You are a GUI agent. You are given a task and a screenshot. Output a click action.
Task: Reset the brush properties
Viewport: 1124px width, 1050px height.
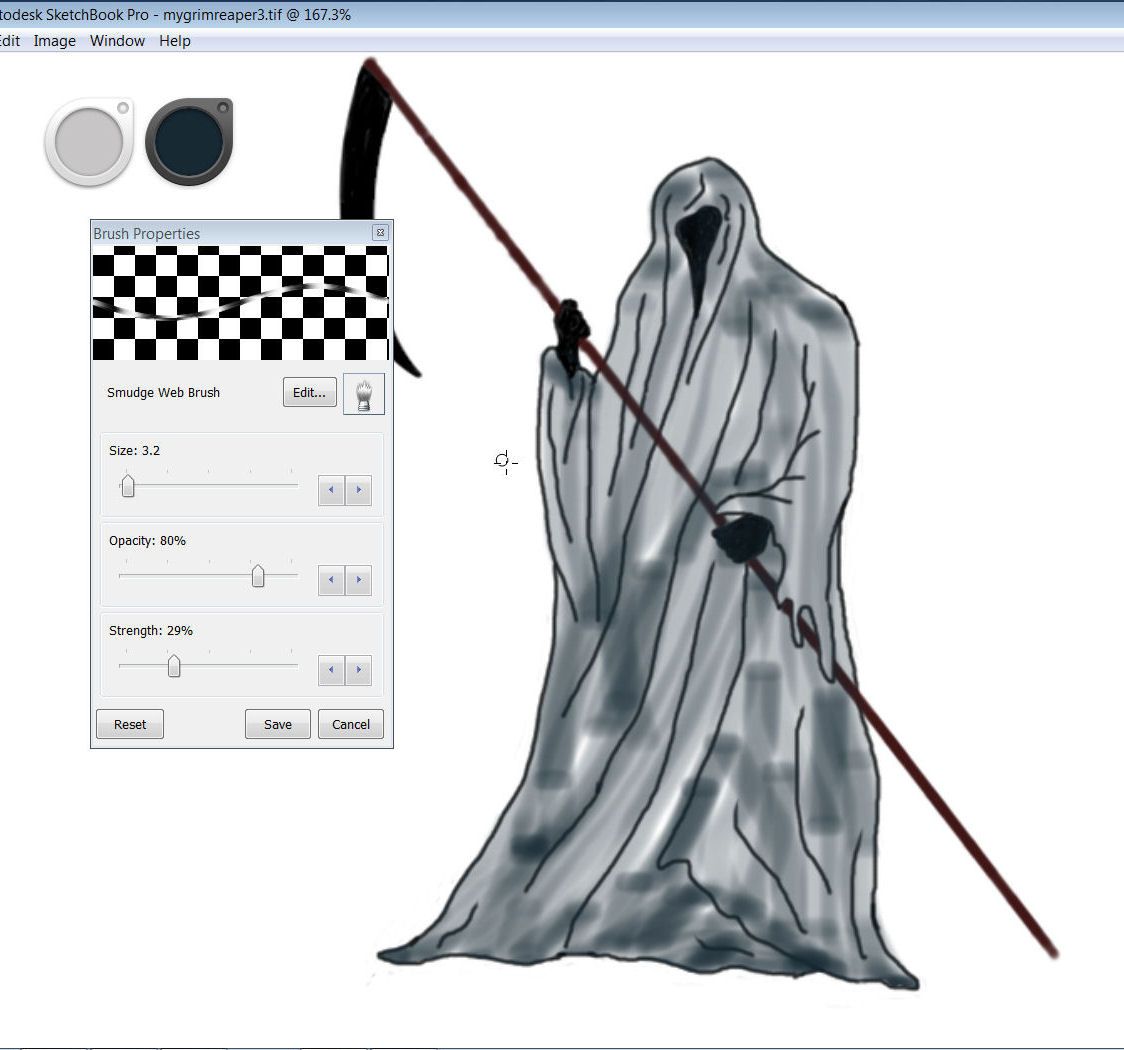[x=129, y=724]
